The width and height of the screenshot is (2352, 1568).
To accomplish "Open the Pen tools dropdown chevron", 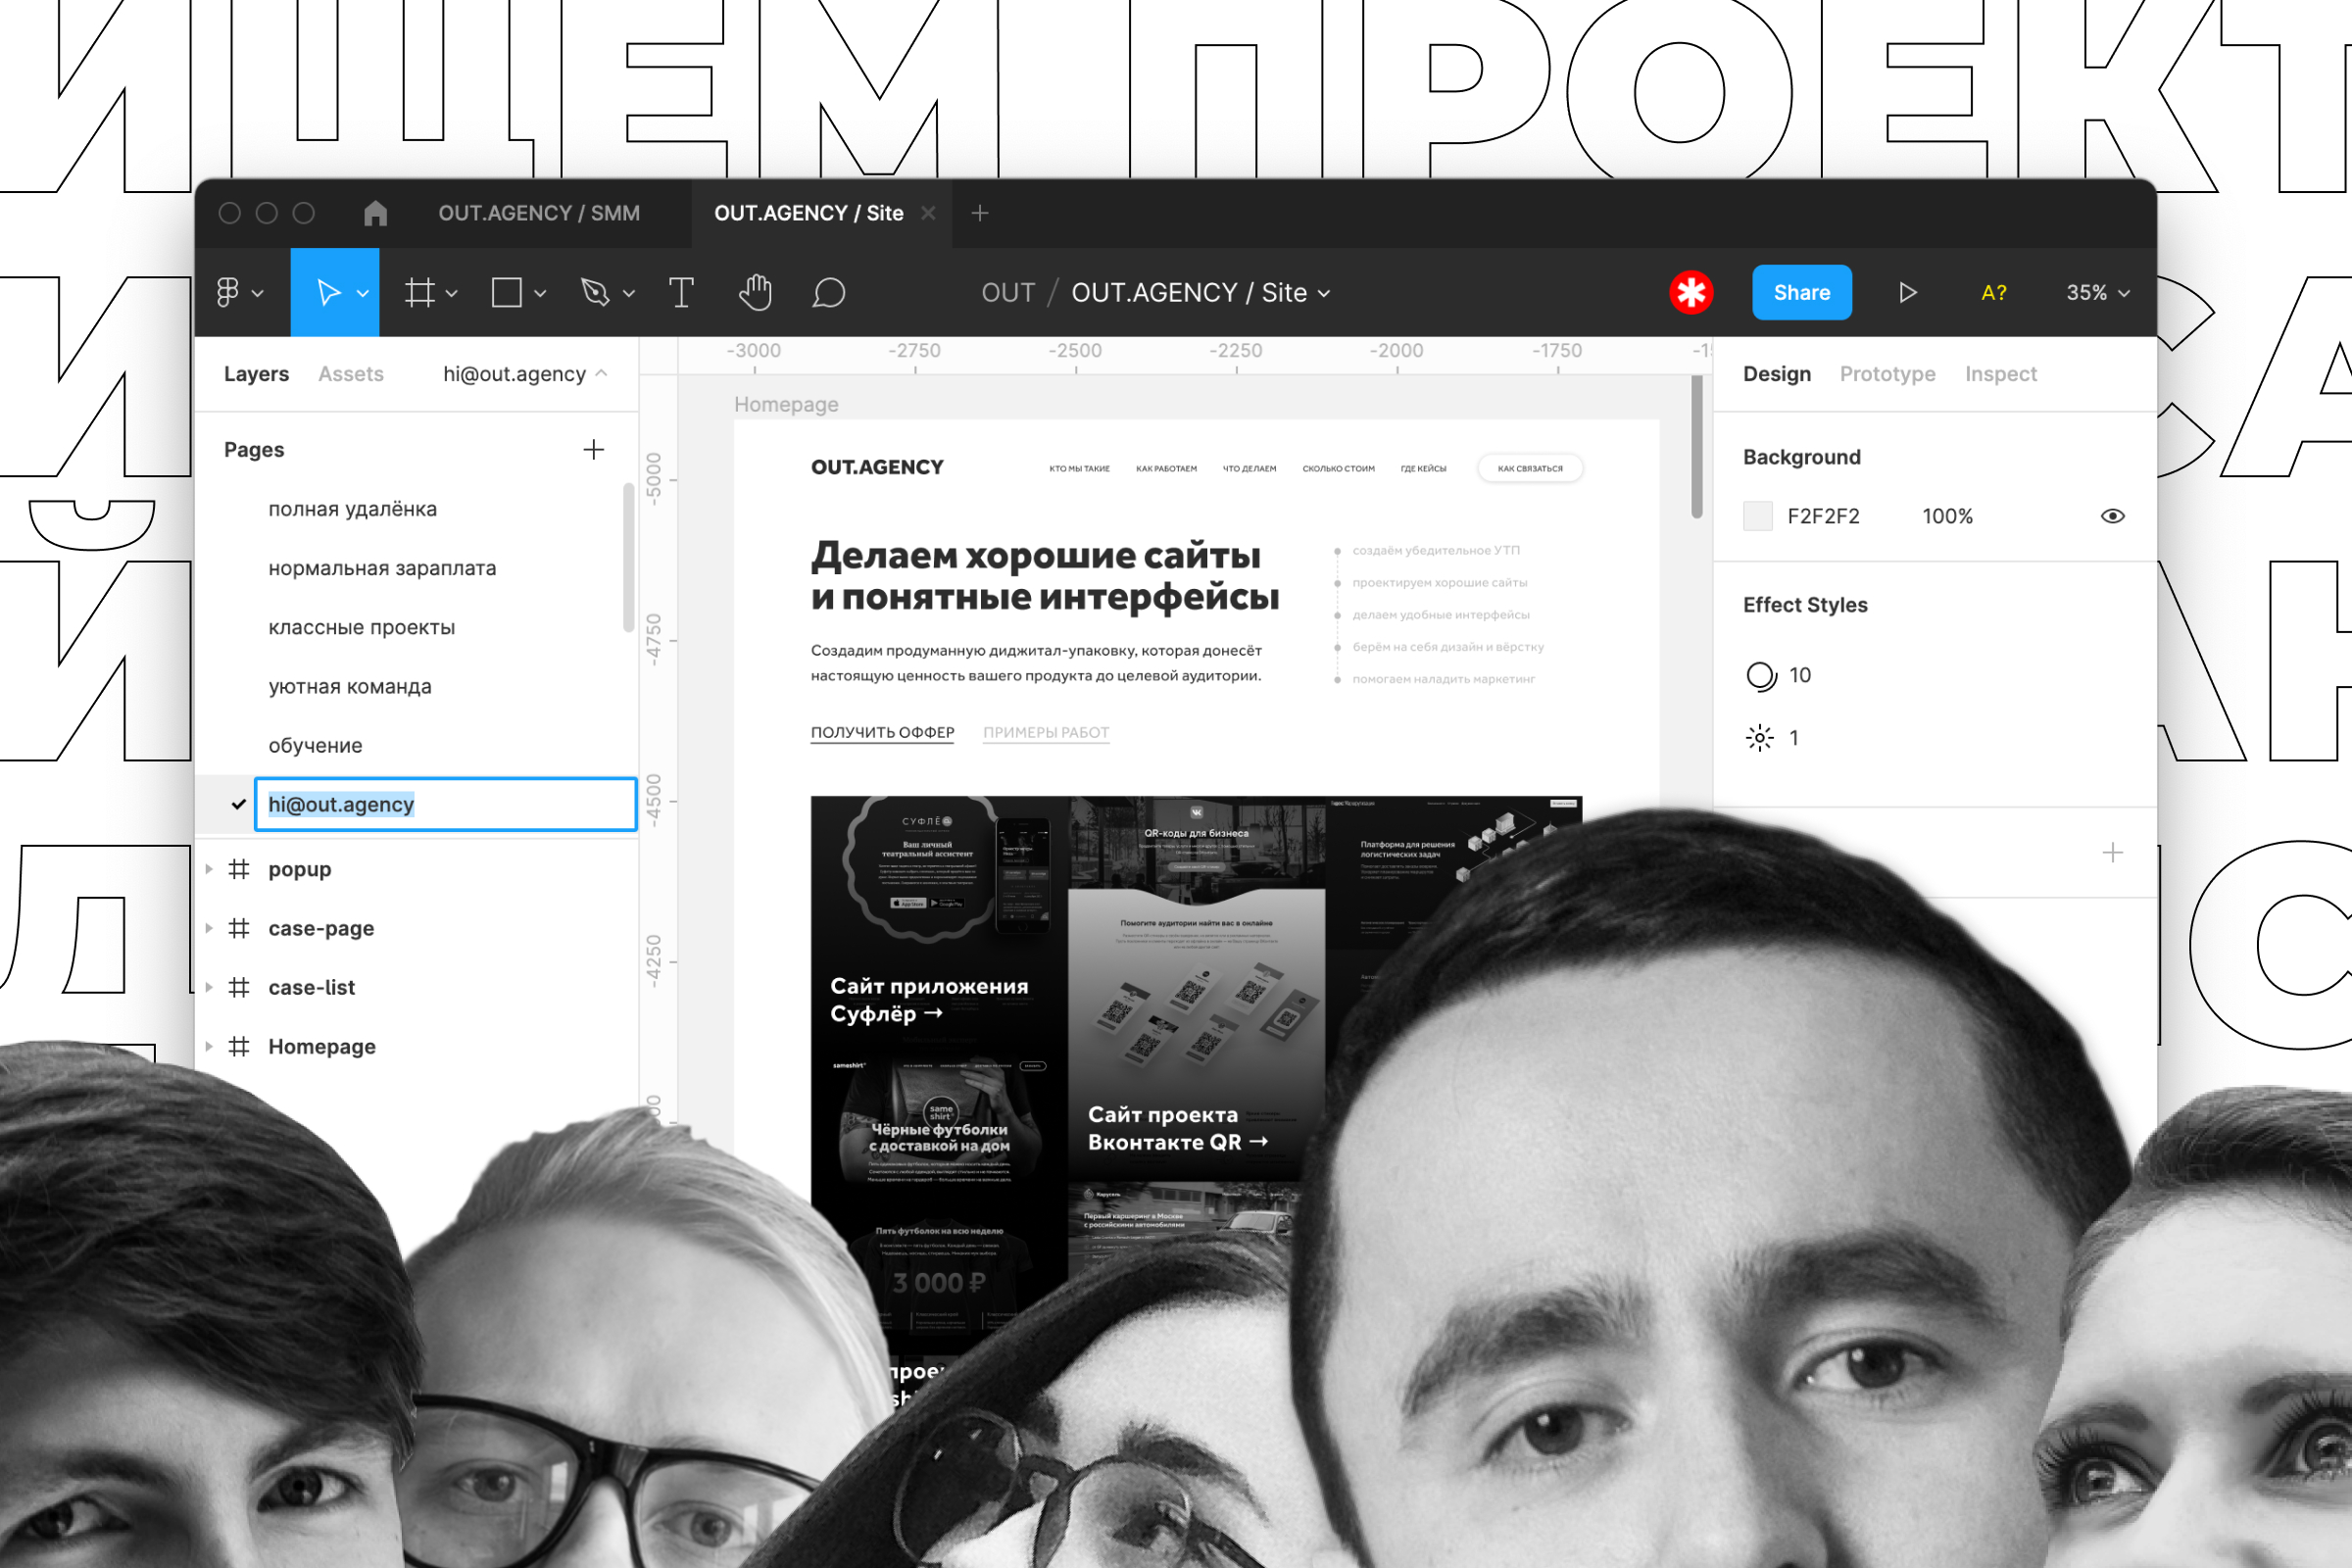I will (629, 293).
